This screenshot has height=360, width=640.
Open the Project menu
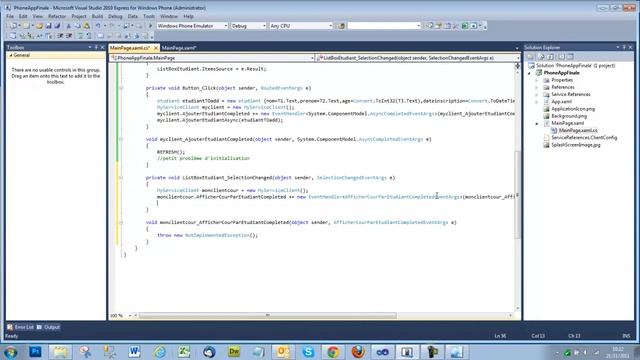click(x=79, y=16)
